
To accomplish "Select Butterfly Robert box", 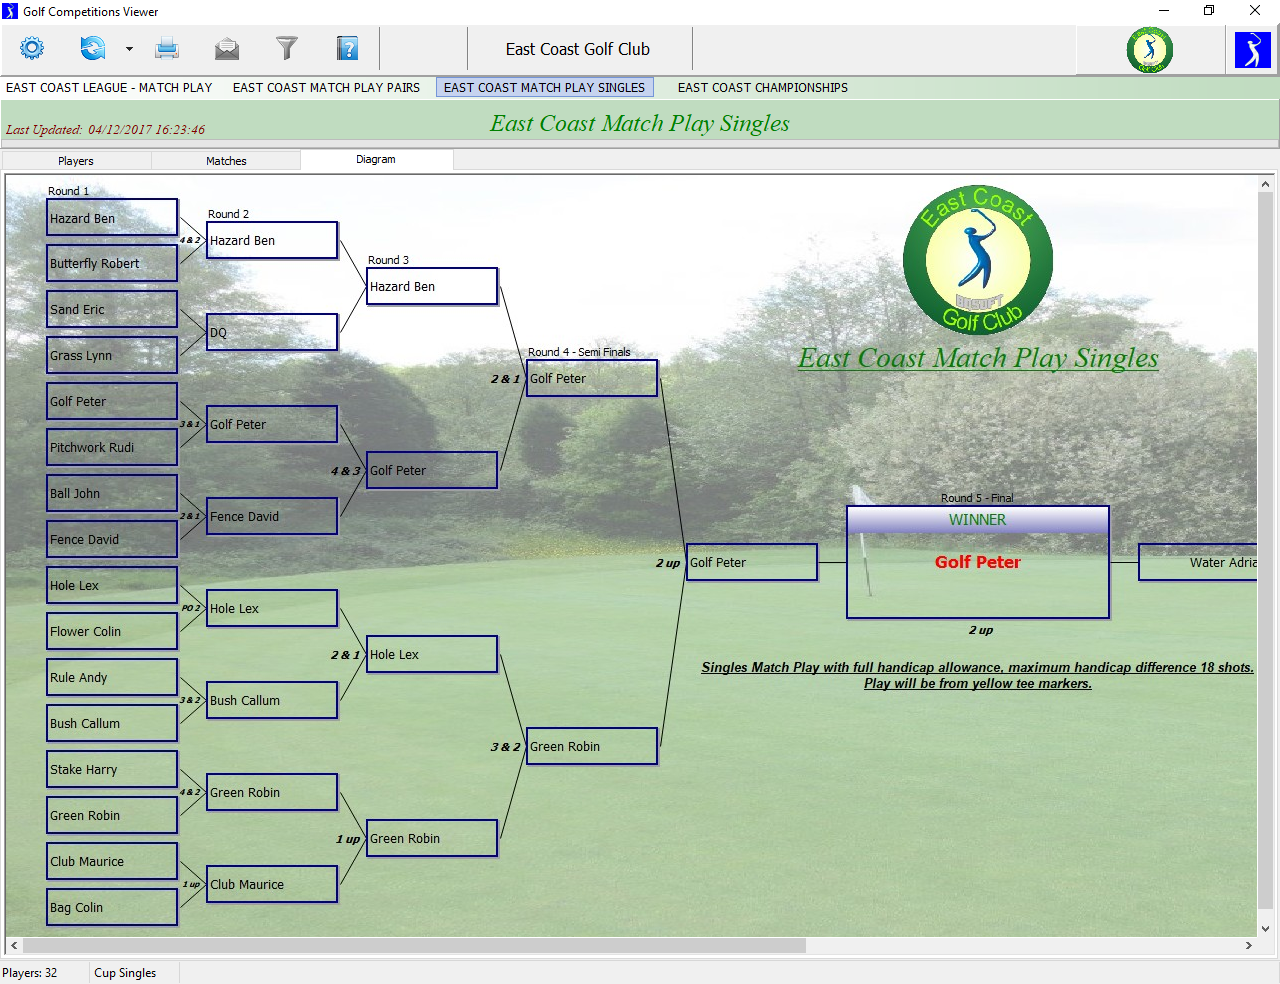I will click(112, 263).
